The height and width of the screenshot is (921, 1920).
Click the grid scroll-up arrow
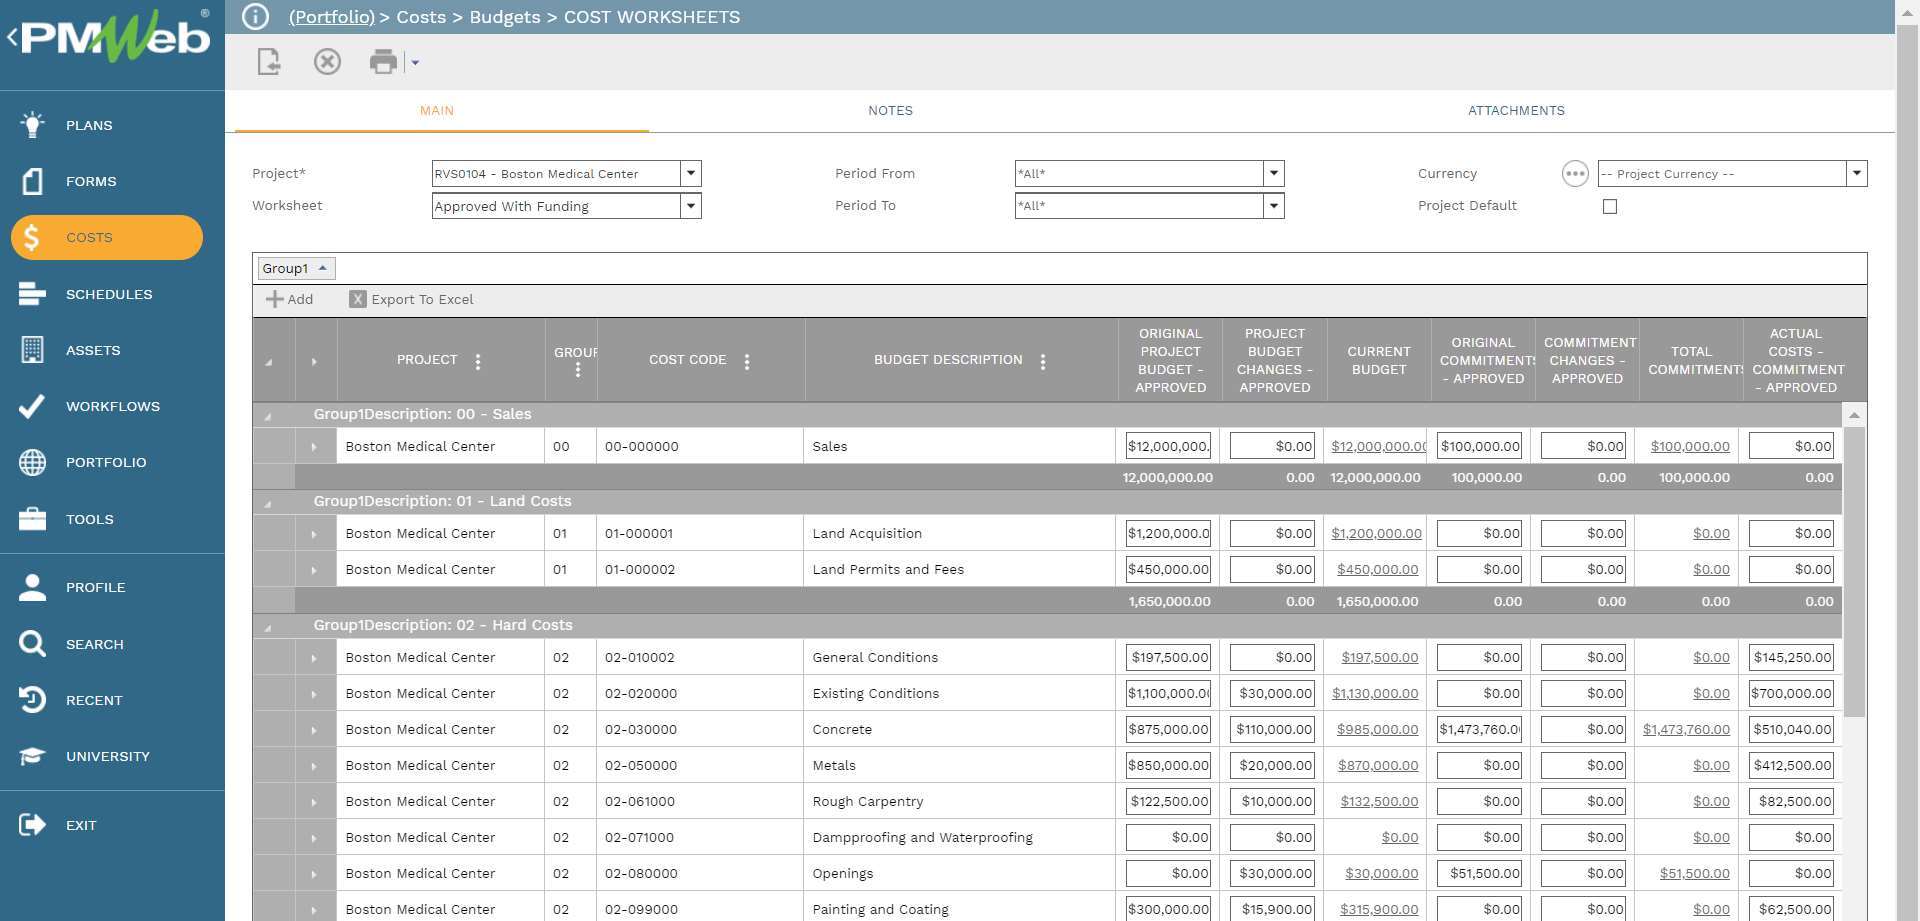1854,415
